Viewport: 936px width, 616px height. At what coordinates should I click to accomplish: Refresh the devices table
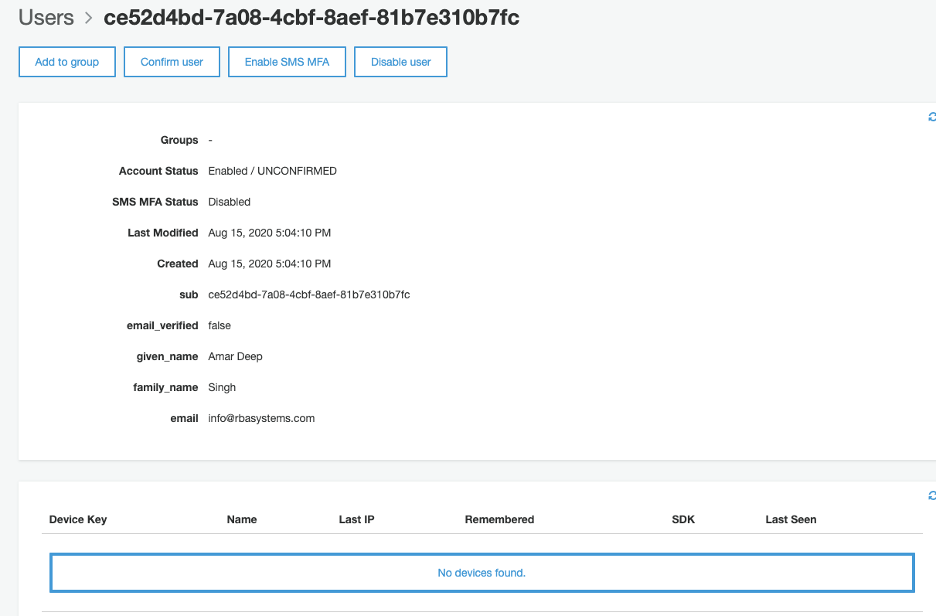(x=931, y=494)
